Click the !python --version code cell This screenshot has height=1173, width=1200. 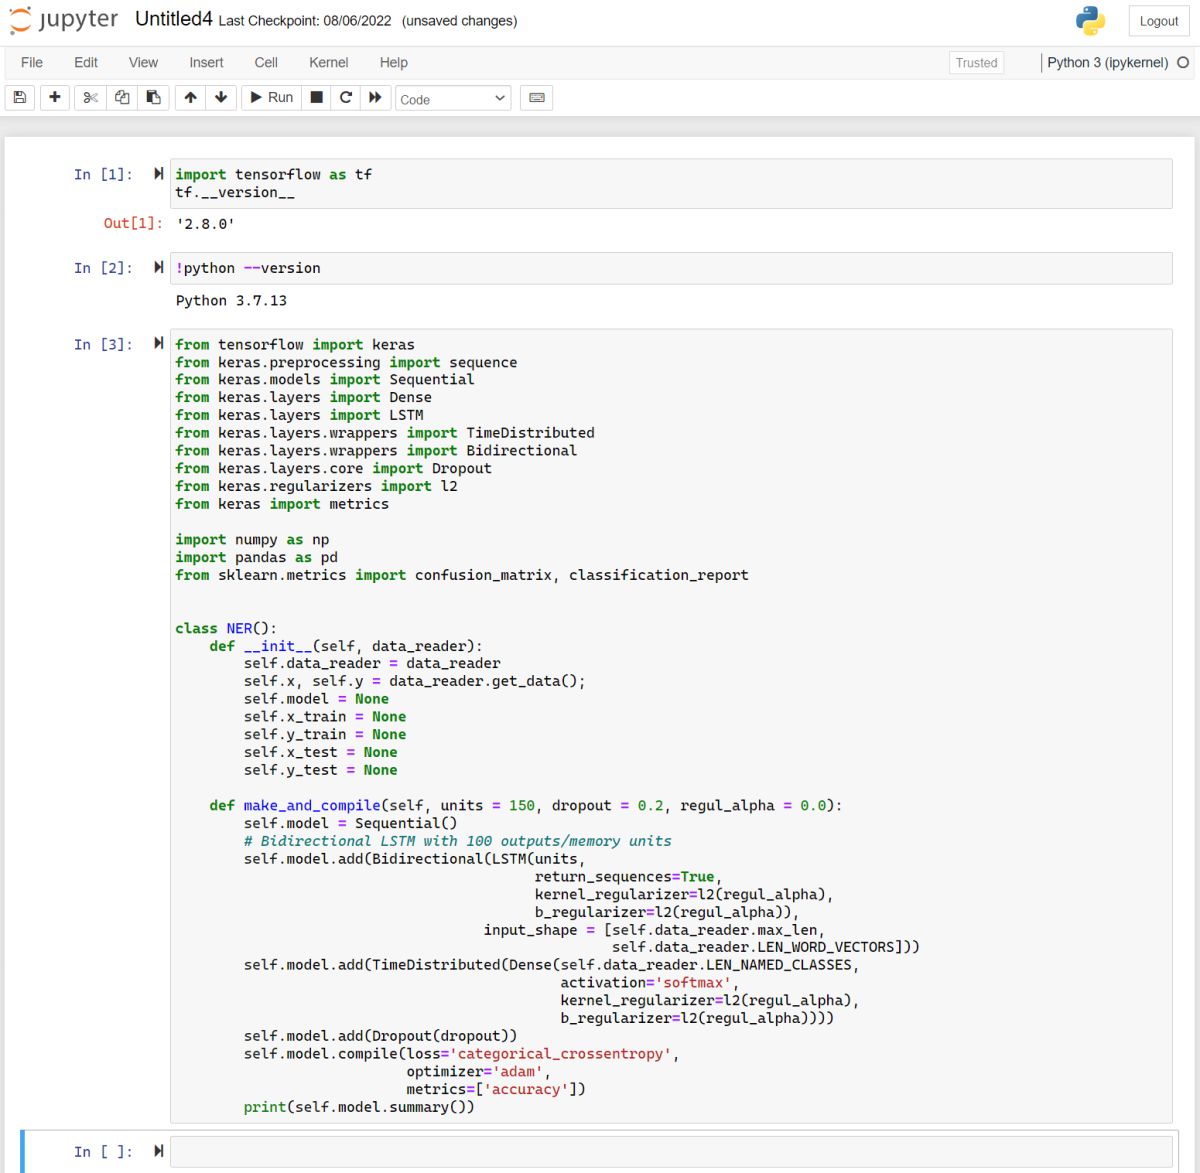pyautogui.click(x=671, y=268)
